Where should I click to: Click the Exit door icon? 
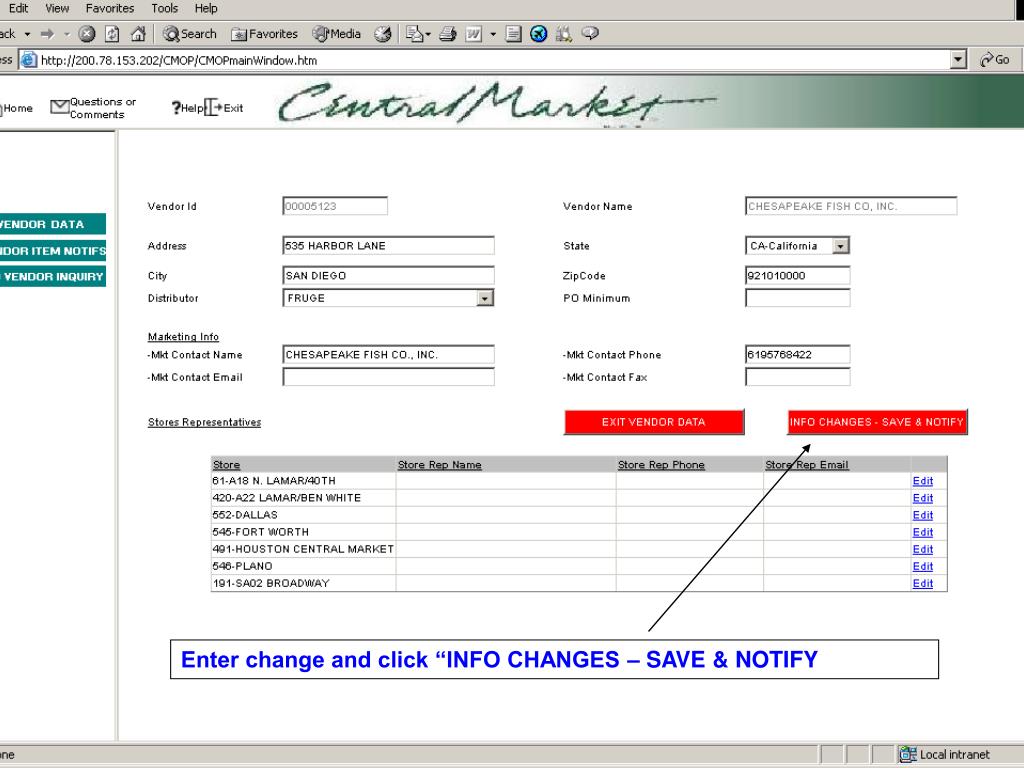coord(213,108)
